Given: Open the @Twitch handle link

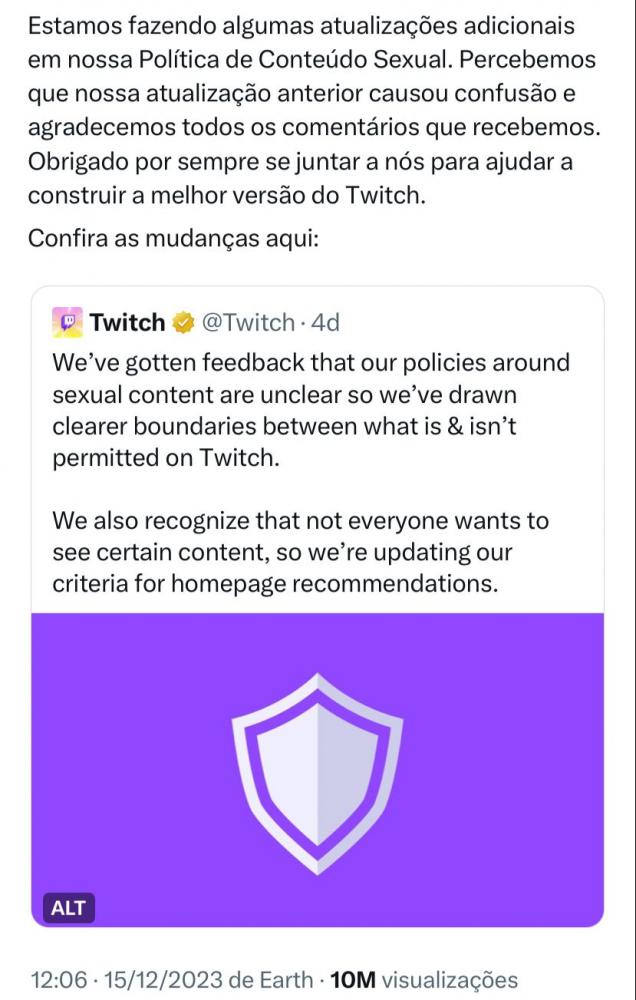Looking at the screenshot, I should click(248, 323).
